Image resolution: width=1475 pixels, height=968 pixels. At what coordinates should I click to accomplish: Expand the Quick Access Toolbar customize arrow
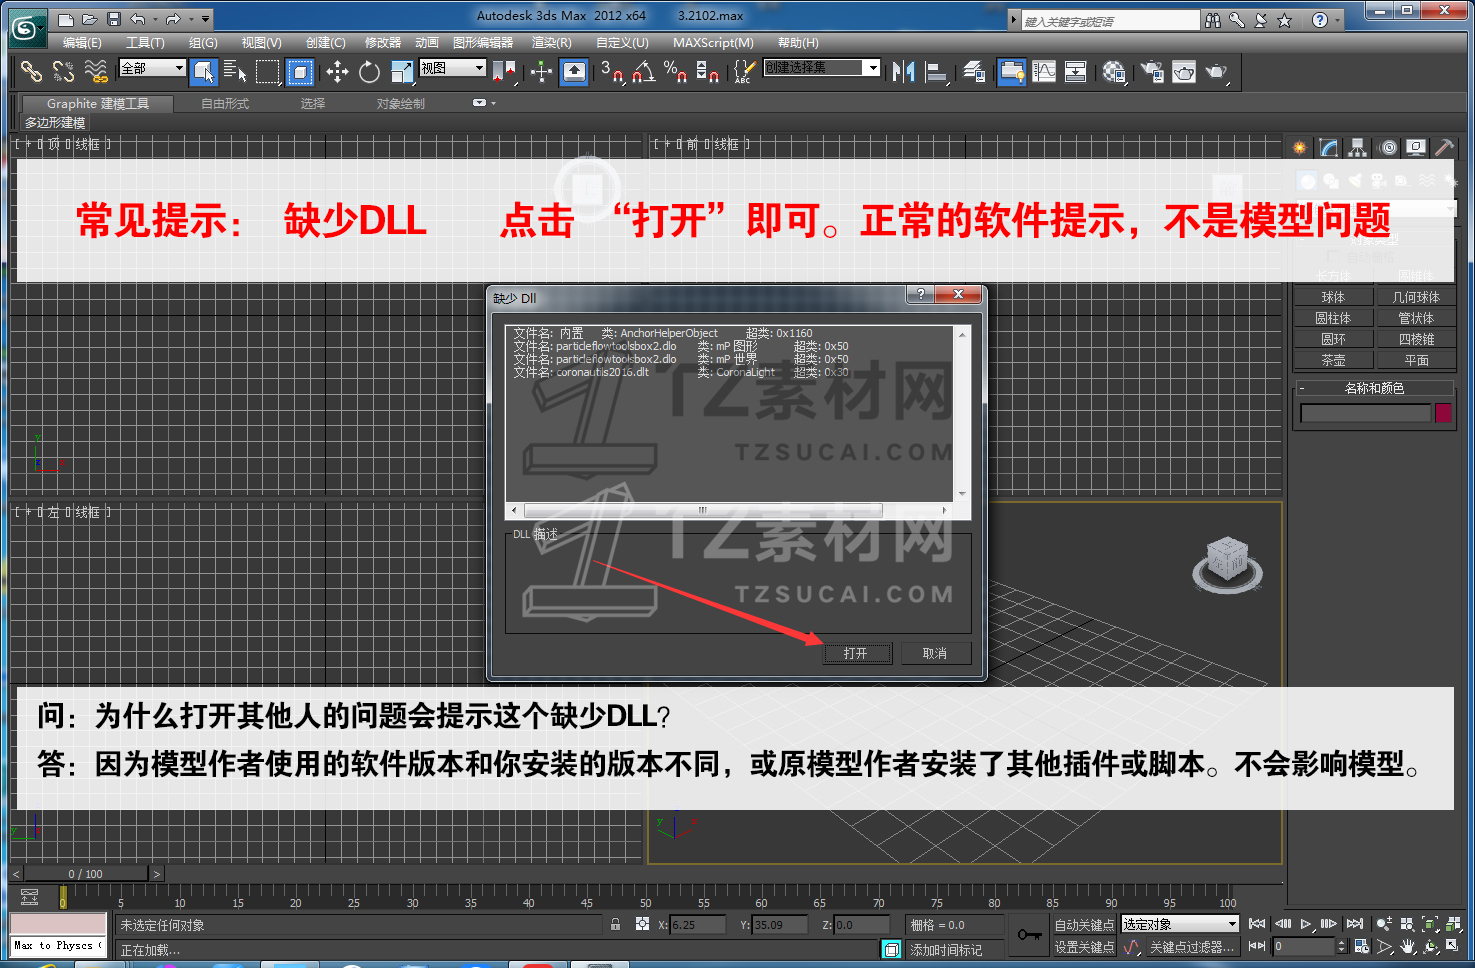(205, 19)
